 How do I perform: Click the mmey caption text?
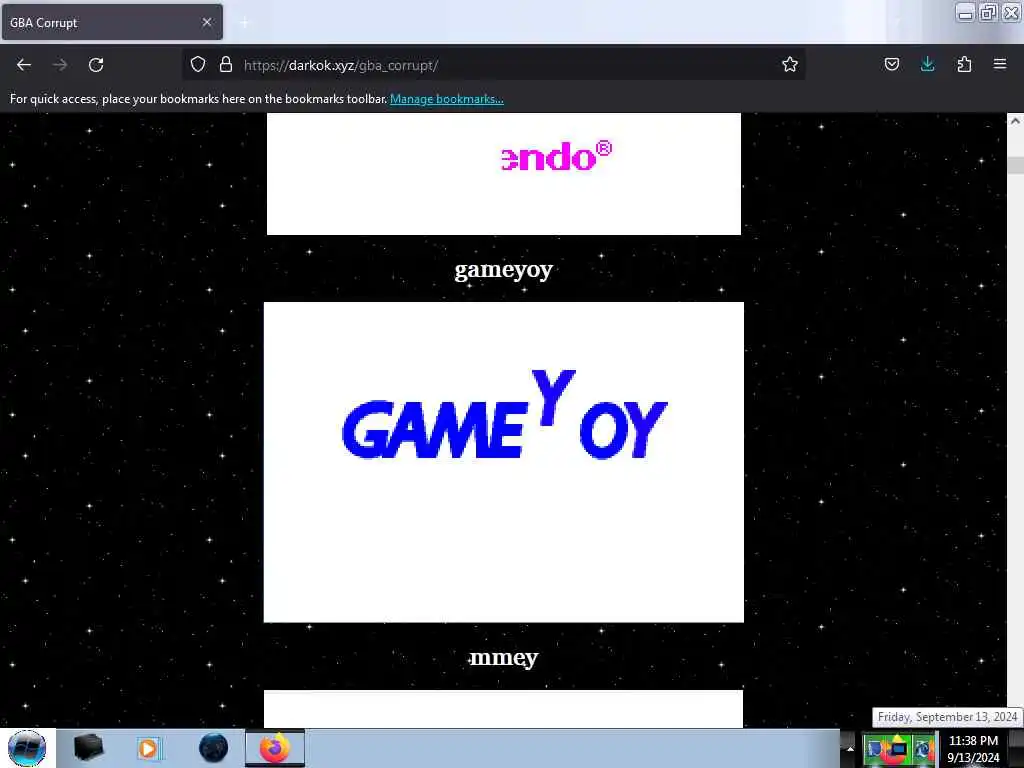tap(504, 658)
